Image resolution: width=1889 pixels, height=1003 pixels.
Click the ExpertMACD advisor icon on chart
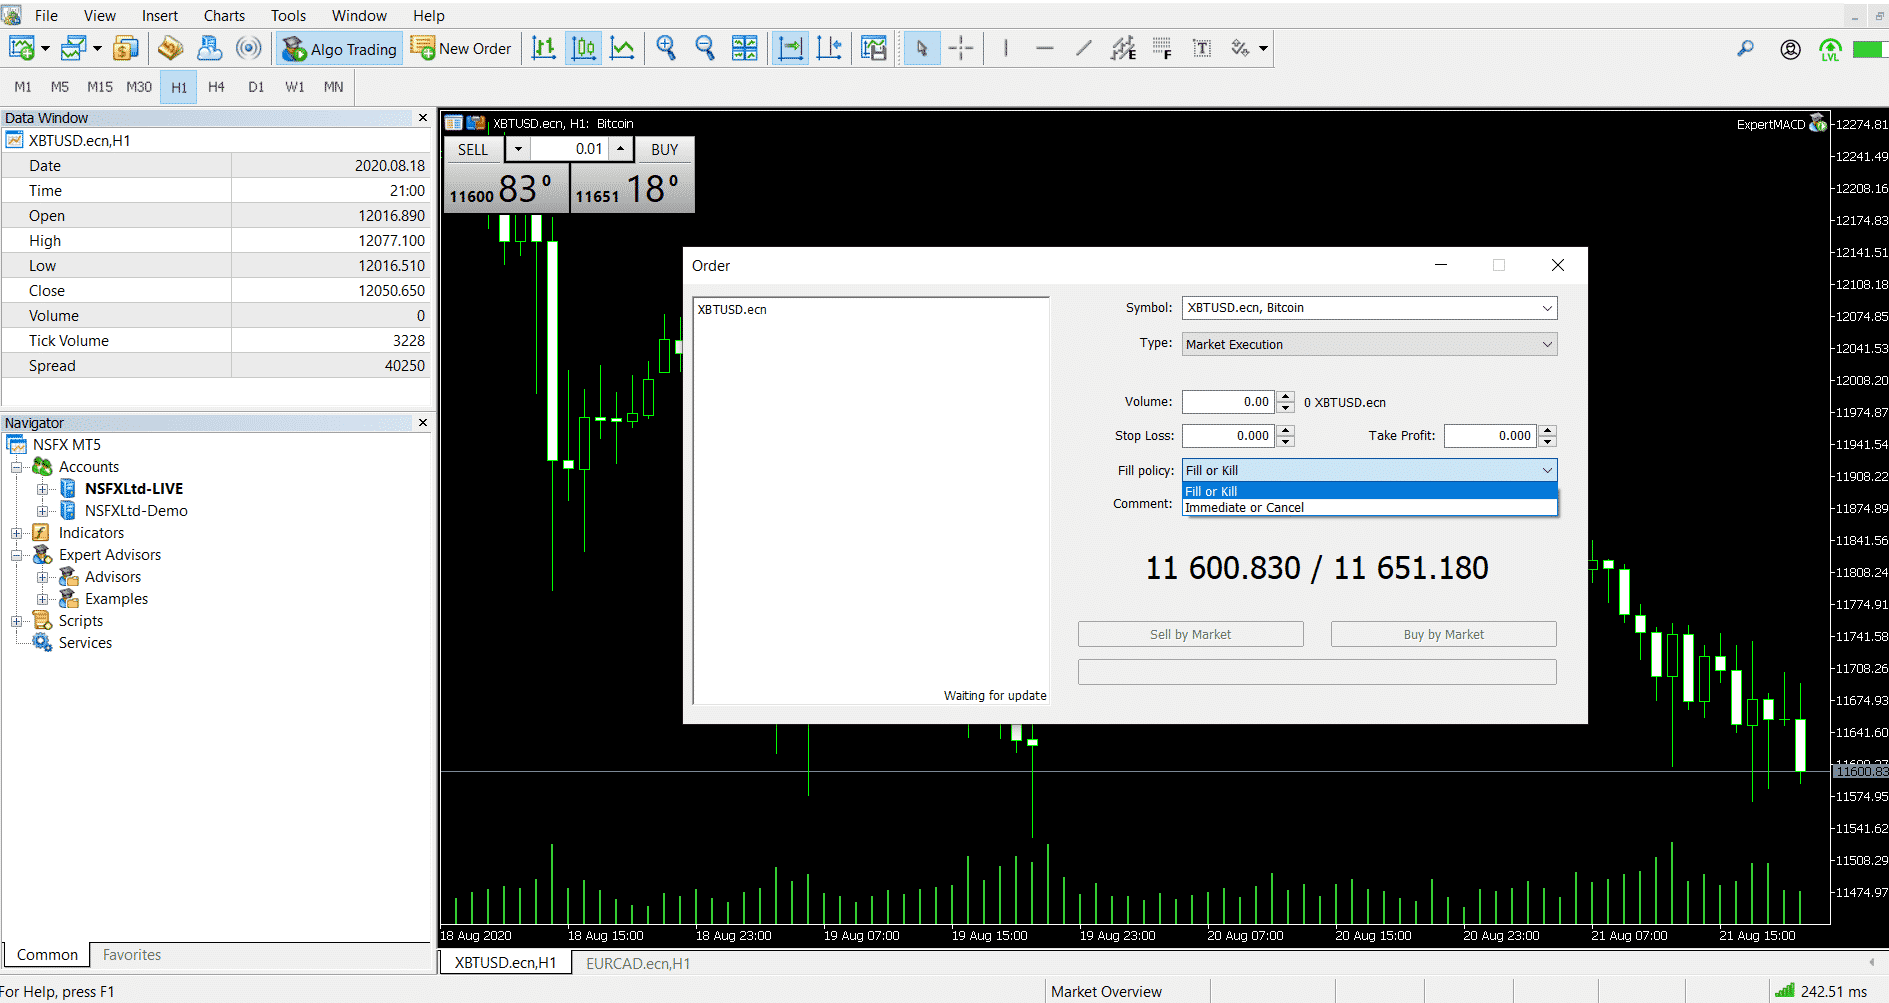coord(1818,123)
